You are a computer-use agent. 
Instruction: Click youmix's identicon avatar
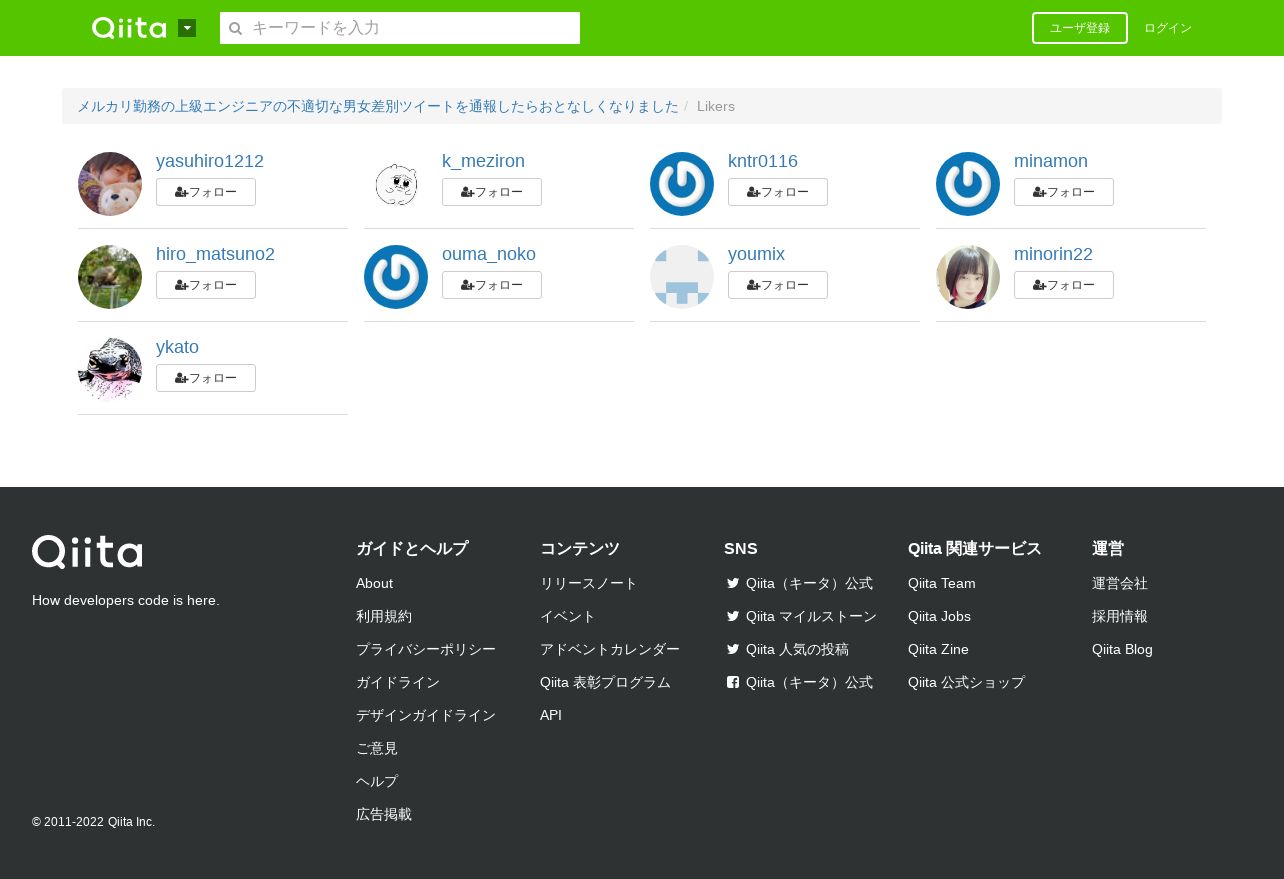(x=682, y=277)
